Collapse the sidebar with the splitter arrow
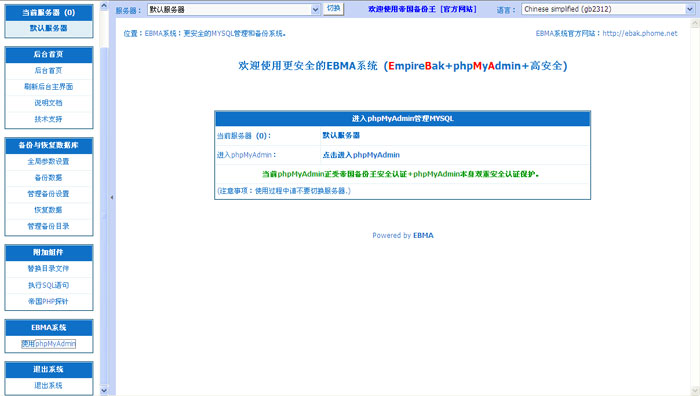This screenshot has height=396, width=700. [x=112, y=197]
